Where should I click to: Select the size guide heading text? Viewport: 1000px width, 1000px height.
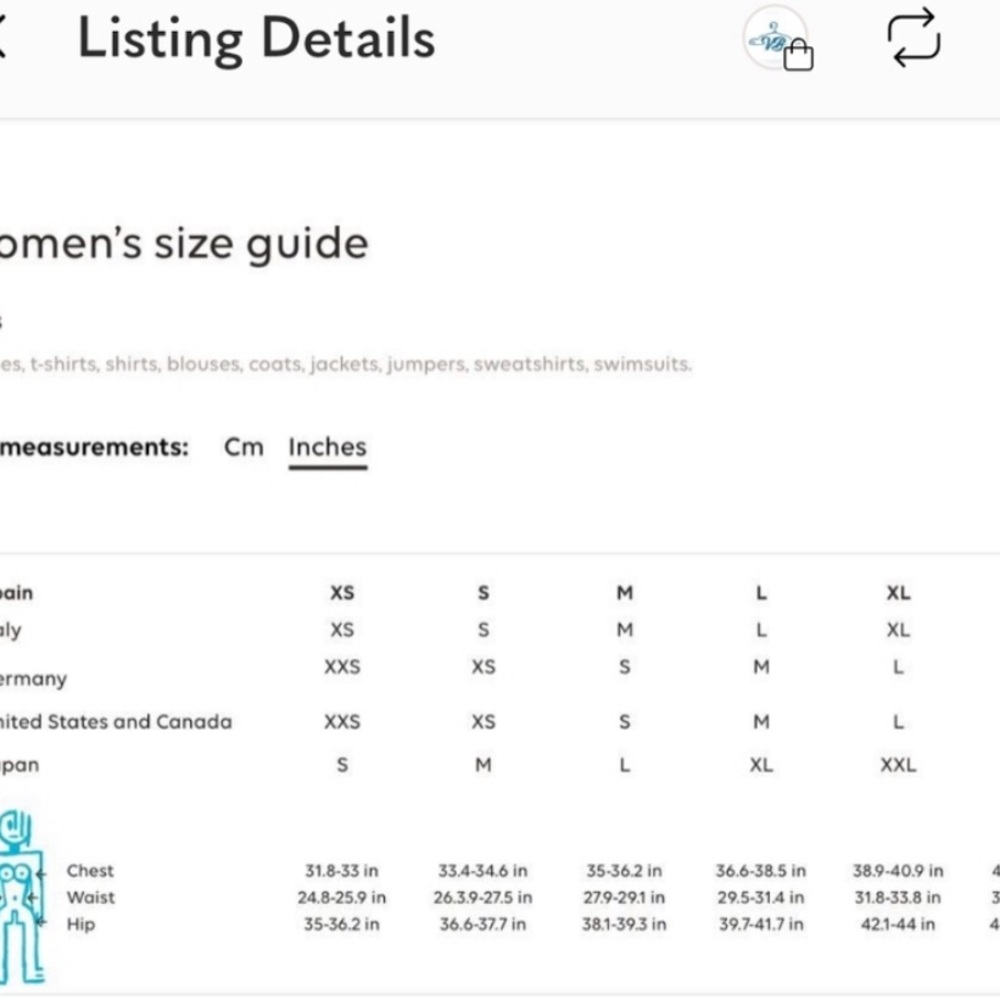coord(184,244)
